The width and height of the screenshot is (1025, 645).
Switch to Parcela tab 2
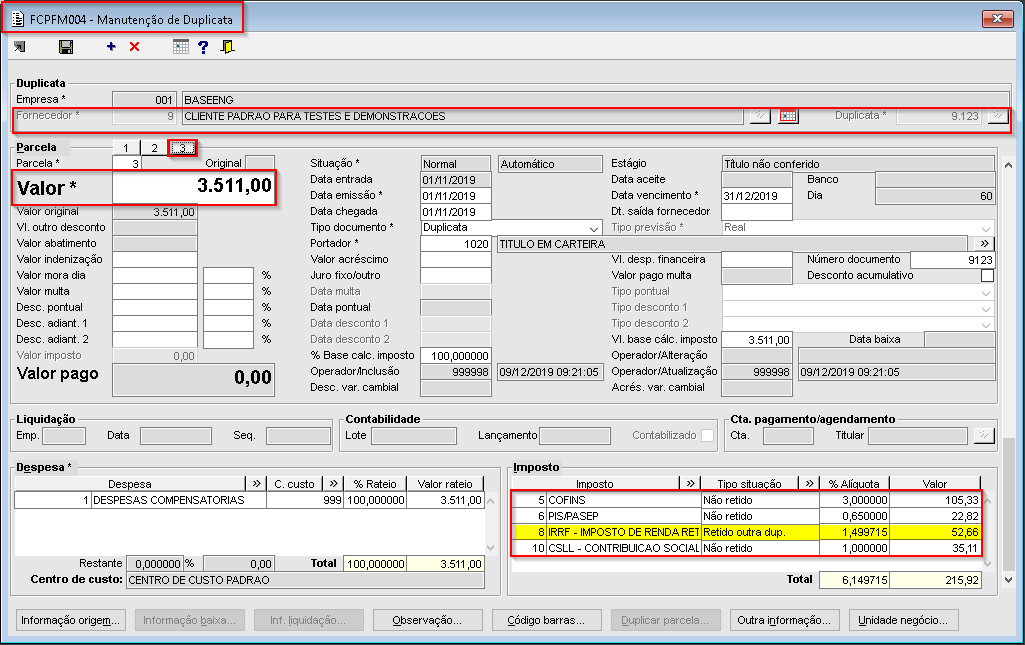pyautogui.click(x=154, y=148)
